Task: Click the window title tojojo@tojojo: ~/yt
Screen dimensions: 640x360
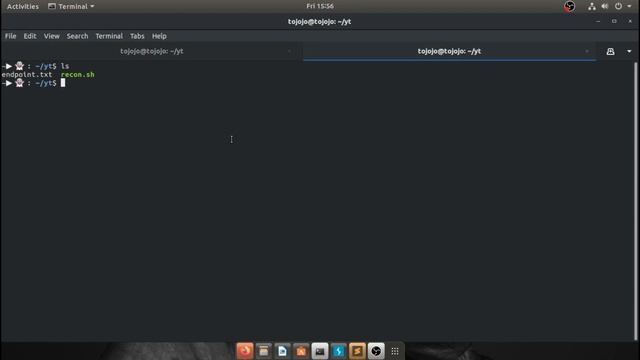Action: [320, 22]
